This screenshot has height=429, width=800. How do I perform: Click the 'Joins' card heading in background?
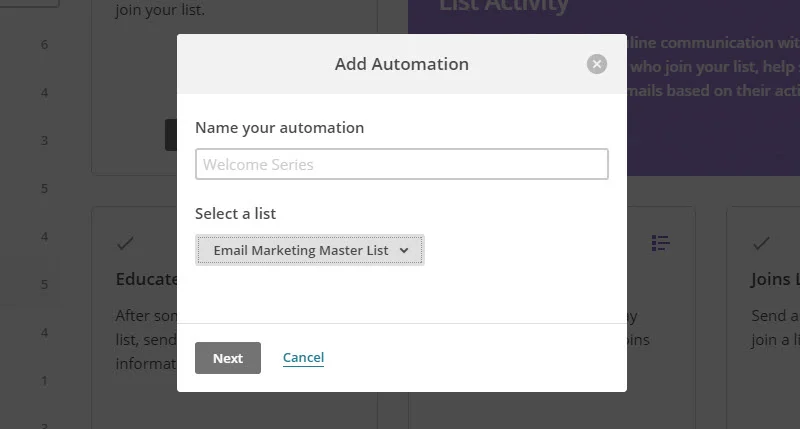pyautogui.click(x=775, y=279)
